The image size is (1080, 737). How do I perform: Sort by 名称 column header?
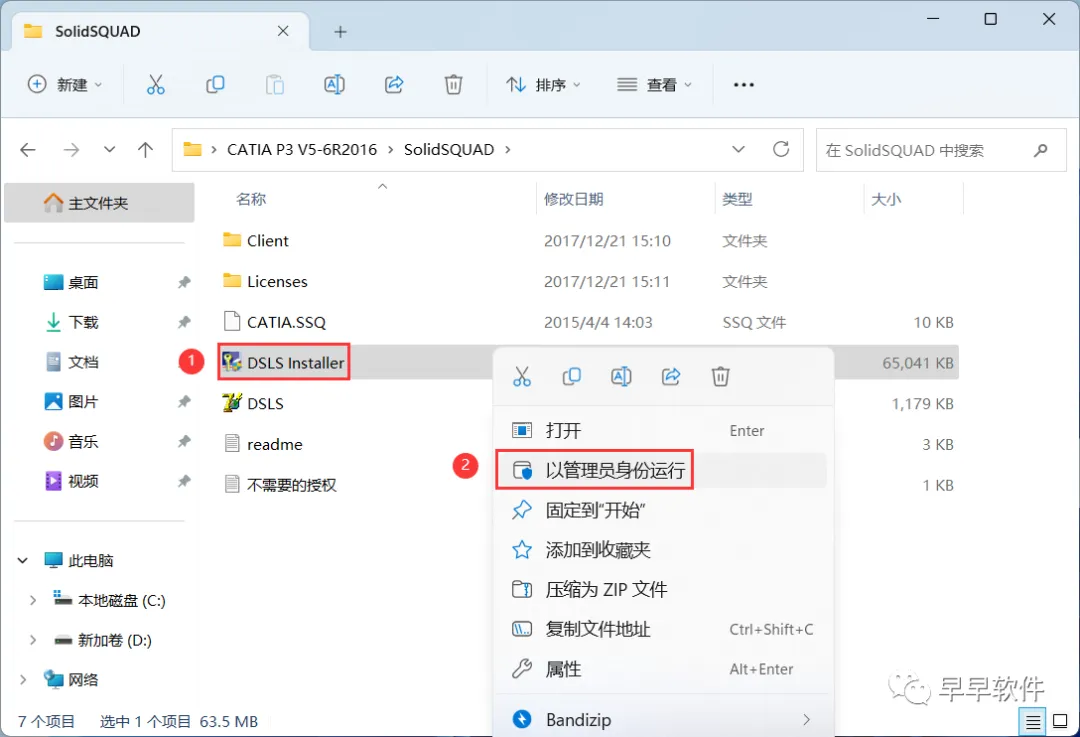(251, 199)
